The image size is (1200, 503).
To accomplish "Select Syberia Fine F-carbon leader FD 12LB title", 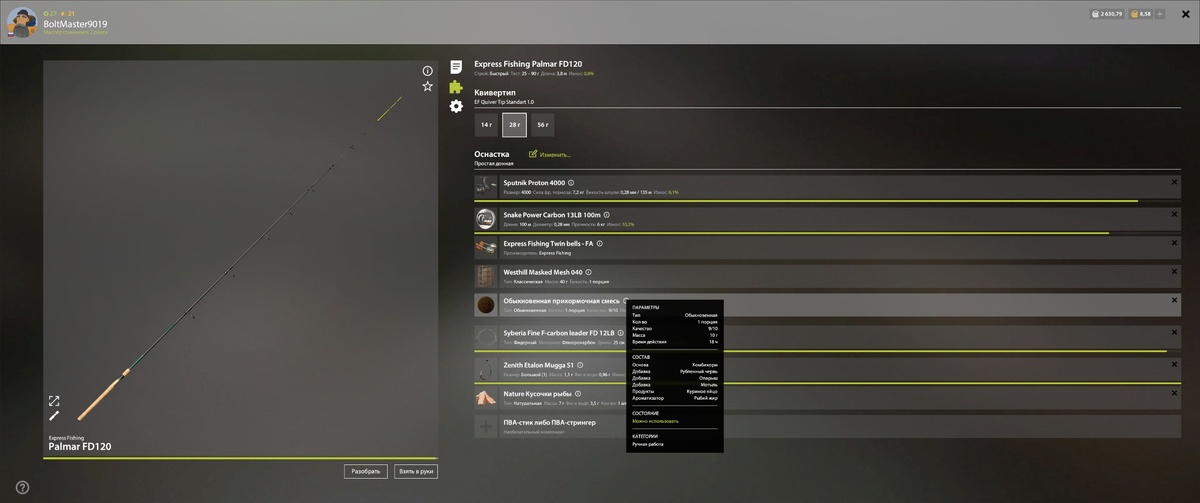I will coord(558,333).
